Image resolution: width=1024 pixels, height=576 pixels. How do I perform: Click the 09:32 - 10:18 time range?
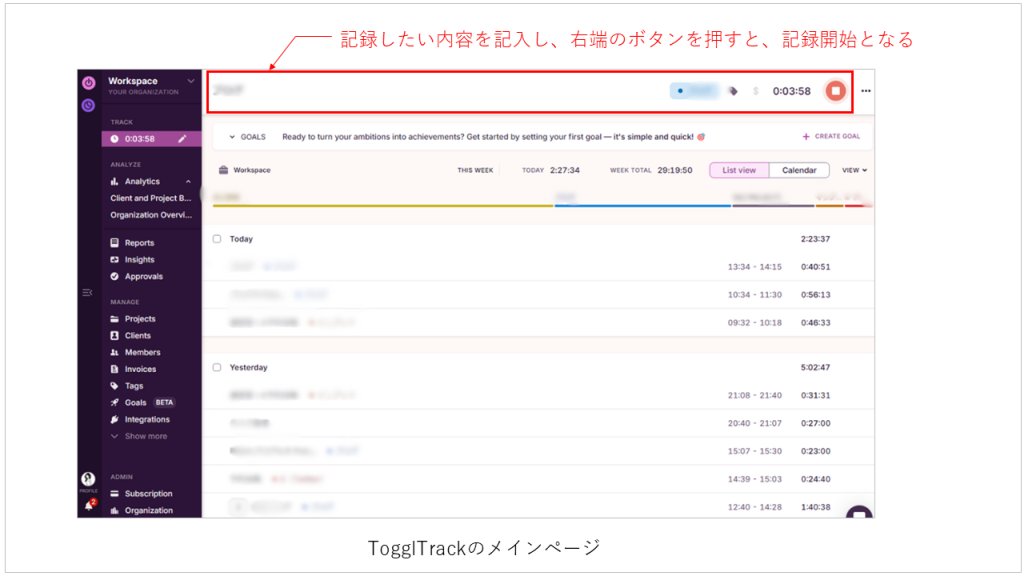coord(754,323)
